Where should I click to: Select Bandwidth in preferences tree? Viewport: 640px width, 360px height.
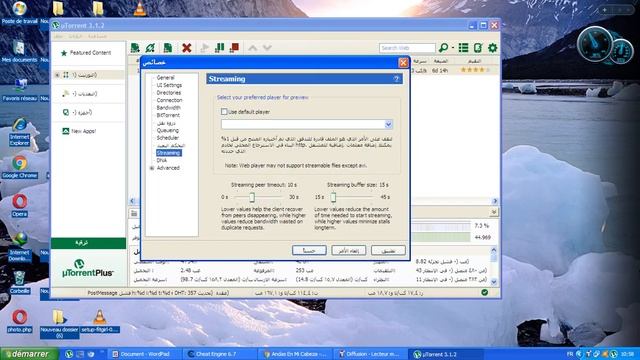coord(168,108)
